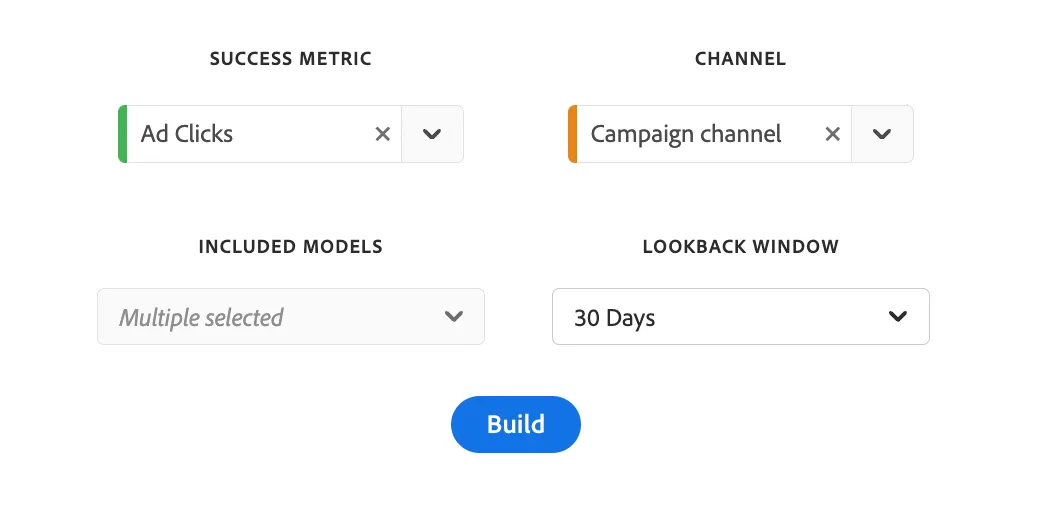
Task: Open the Success Metric dropdown chevron
Action: pyautogui.click(x=432, y=134)
